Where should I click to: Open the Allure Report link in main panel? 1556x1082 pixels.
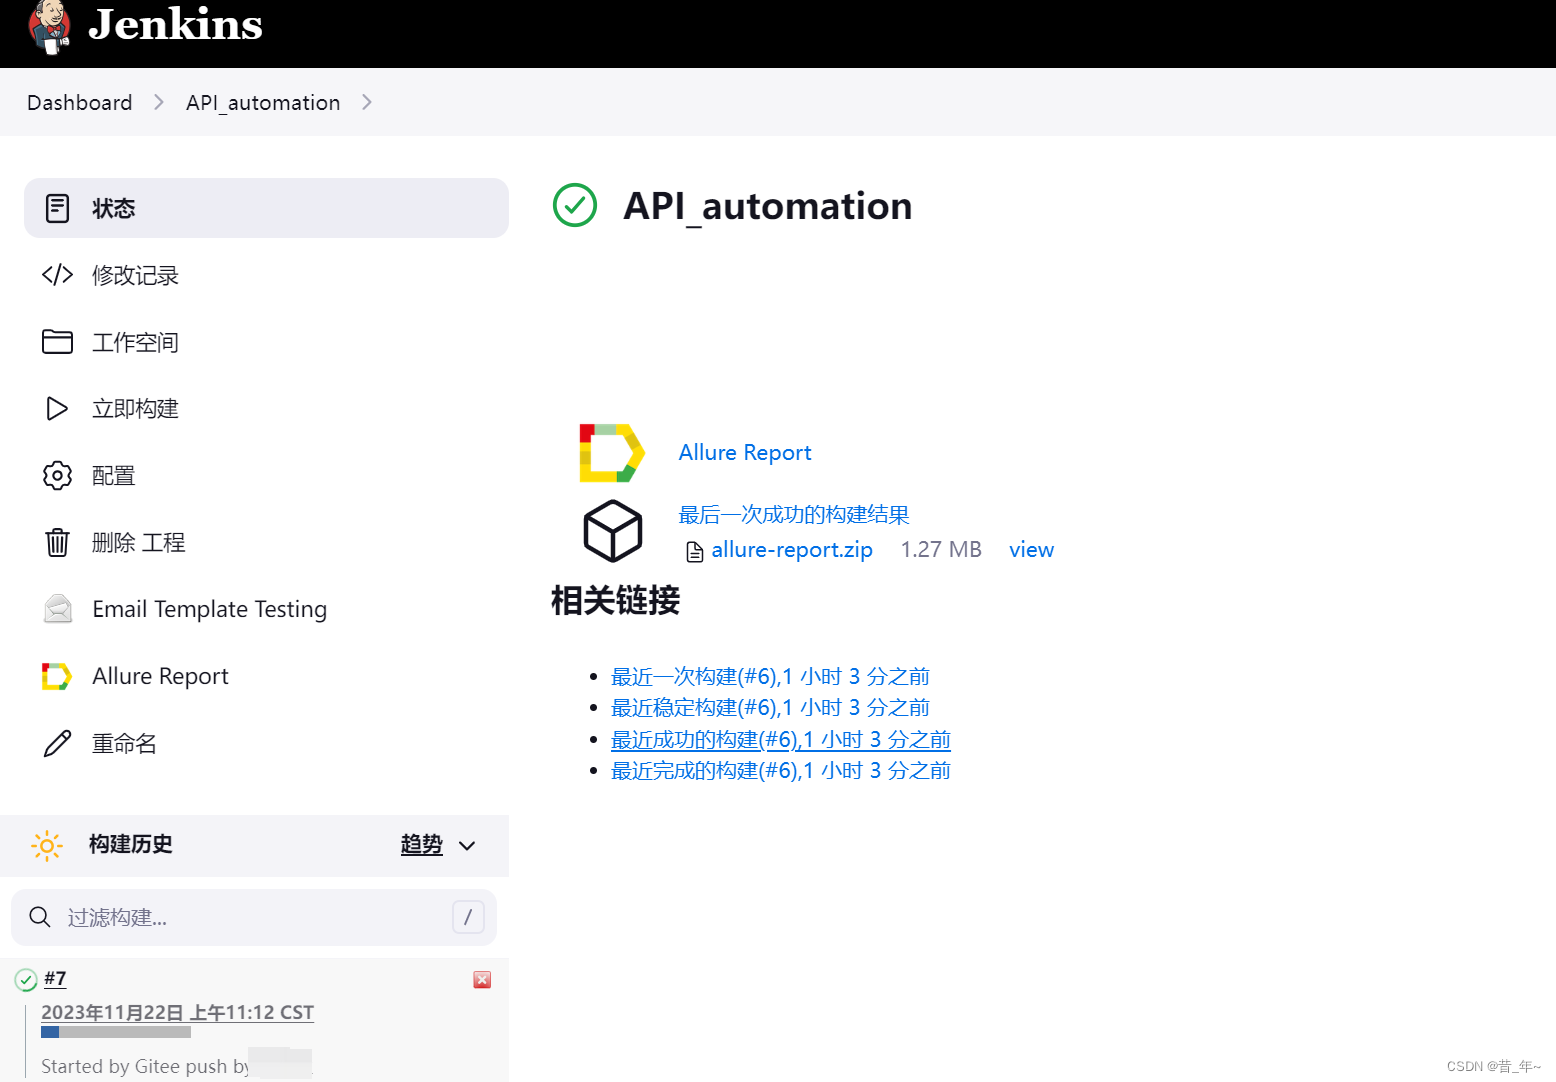click(745, 452)
